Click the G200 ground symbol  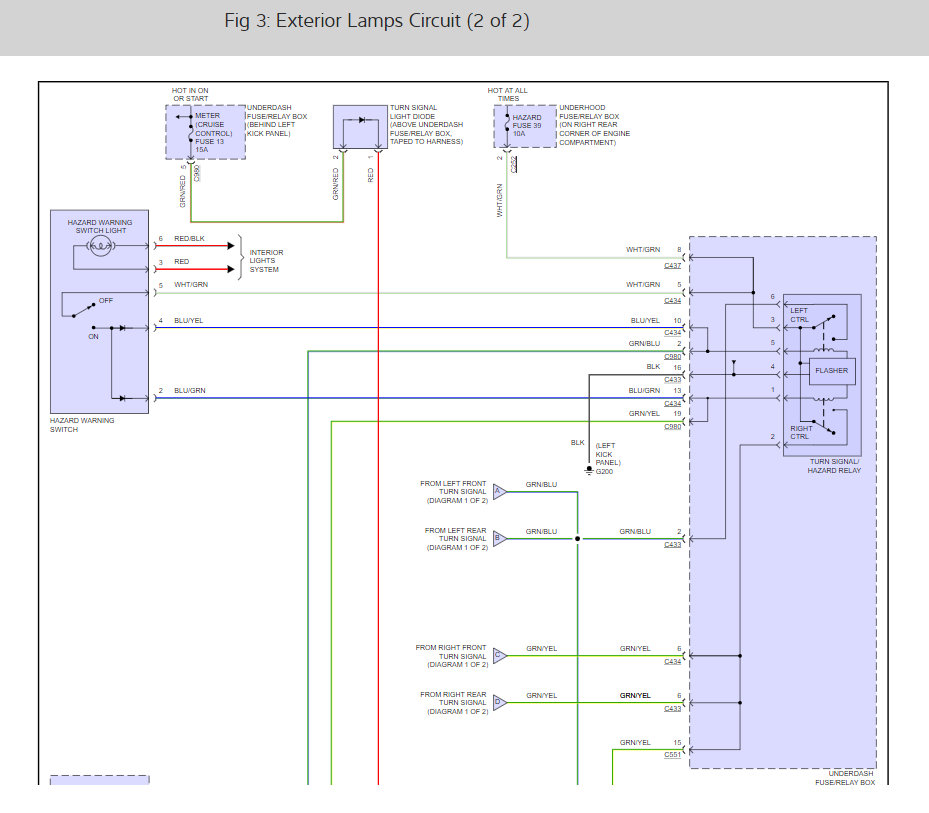(x=589, y=470)
